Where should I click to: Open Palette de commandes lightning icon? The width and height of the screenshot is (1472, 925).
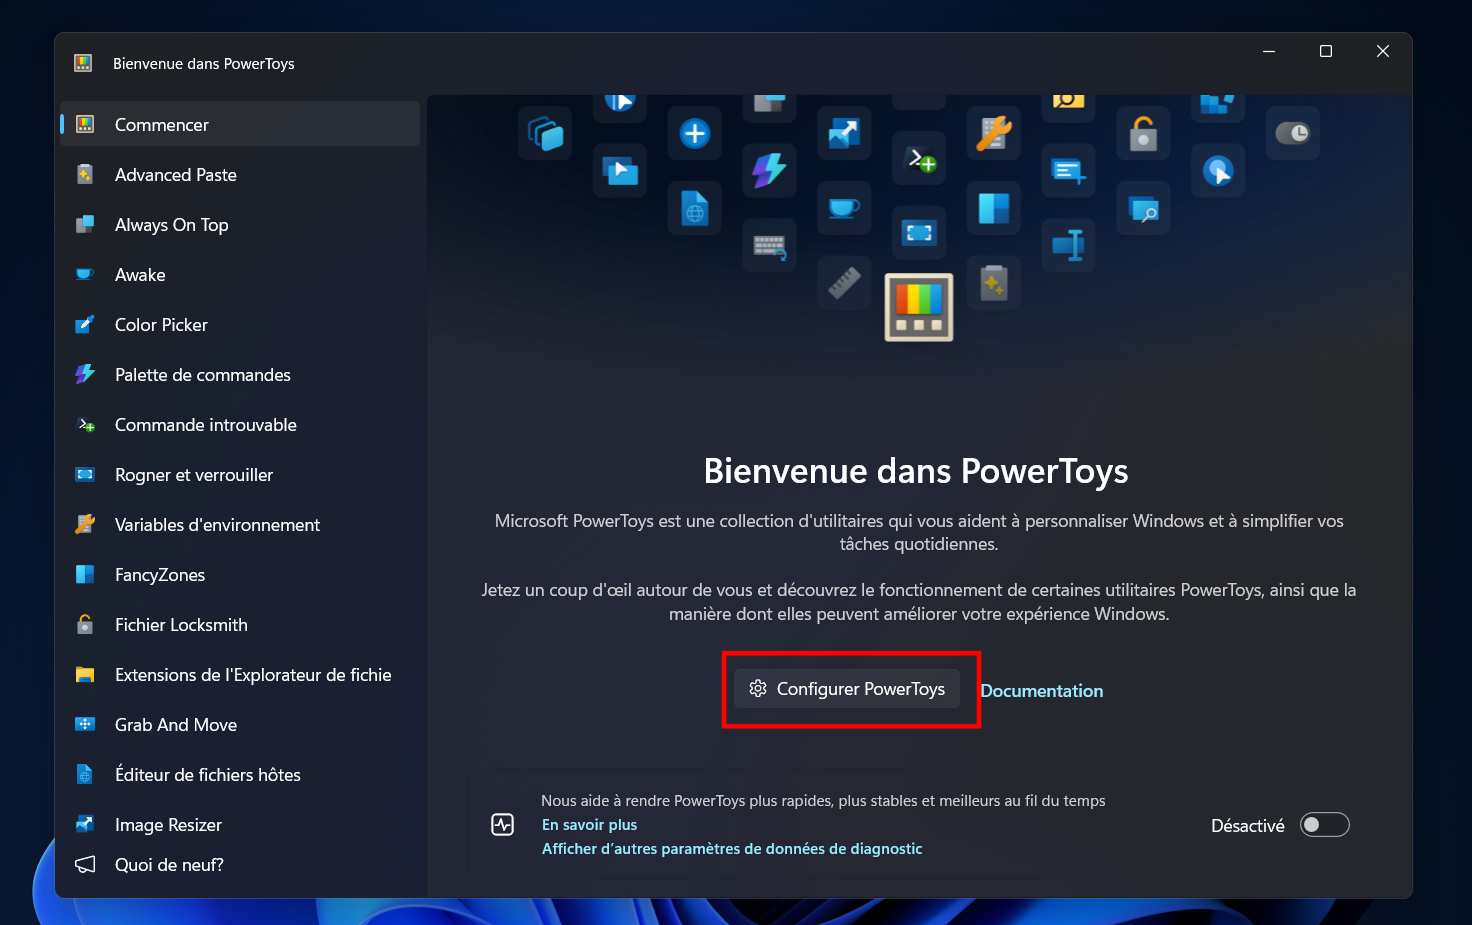pos(85,375)
